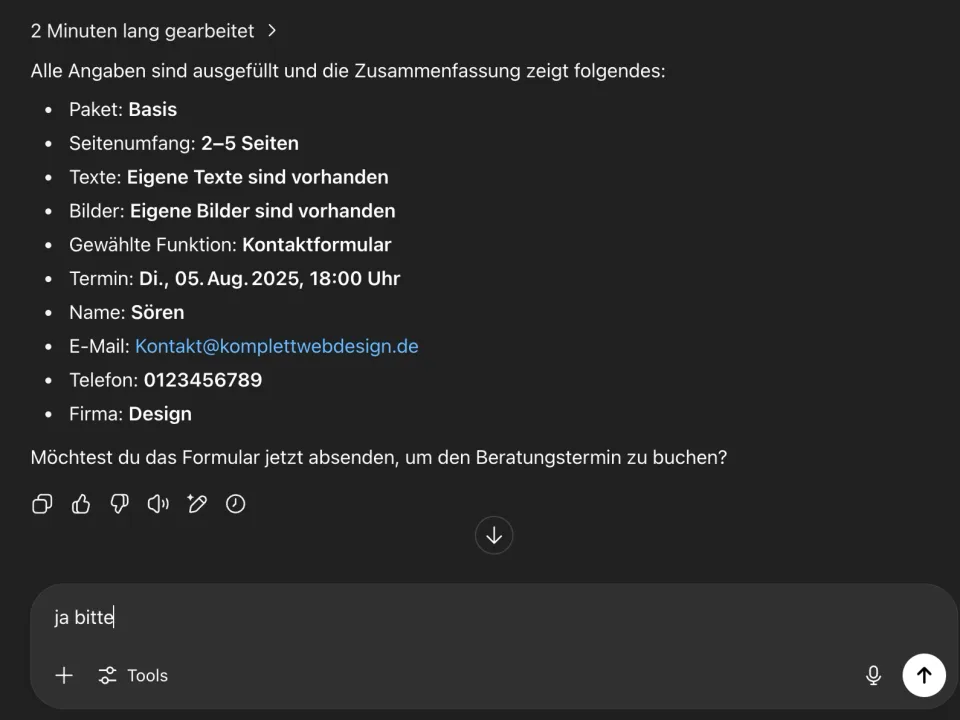The height and width of the screenshot is (720, 960).
Task: Open the Kontakt@komplettwebdesign.de email link
Action: tap(277, 346)
